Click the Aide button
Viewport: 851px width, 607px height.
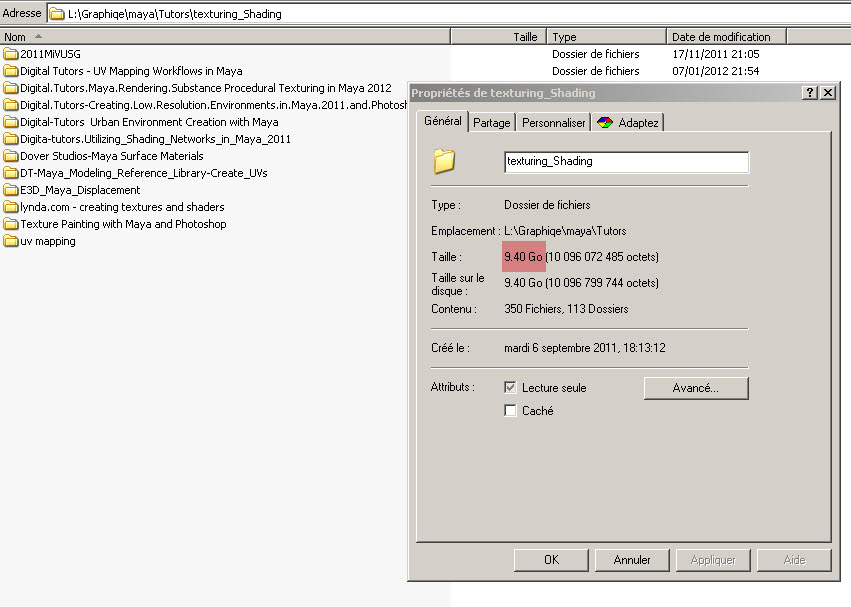pos(794,560)
